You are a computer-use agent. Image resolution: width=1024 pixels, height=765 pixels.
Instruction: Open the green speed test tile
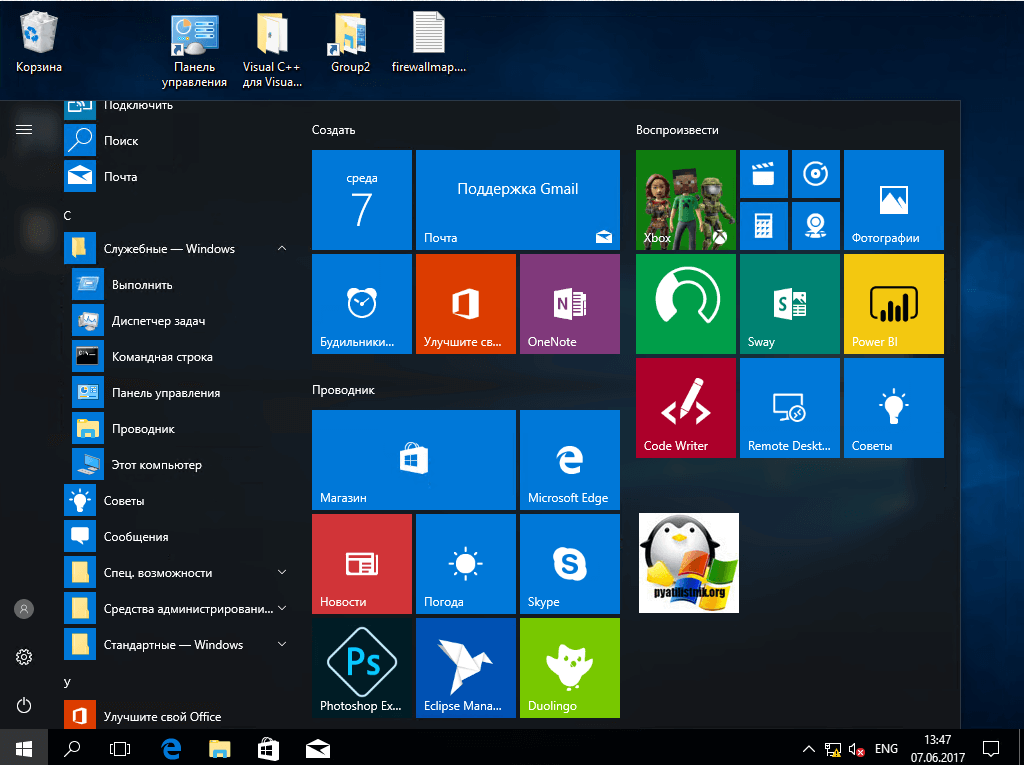click(x=686, y=304)
